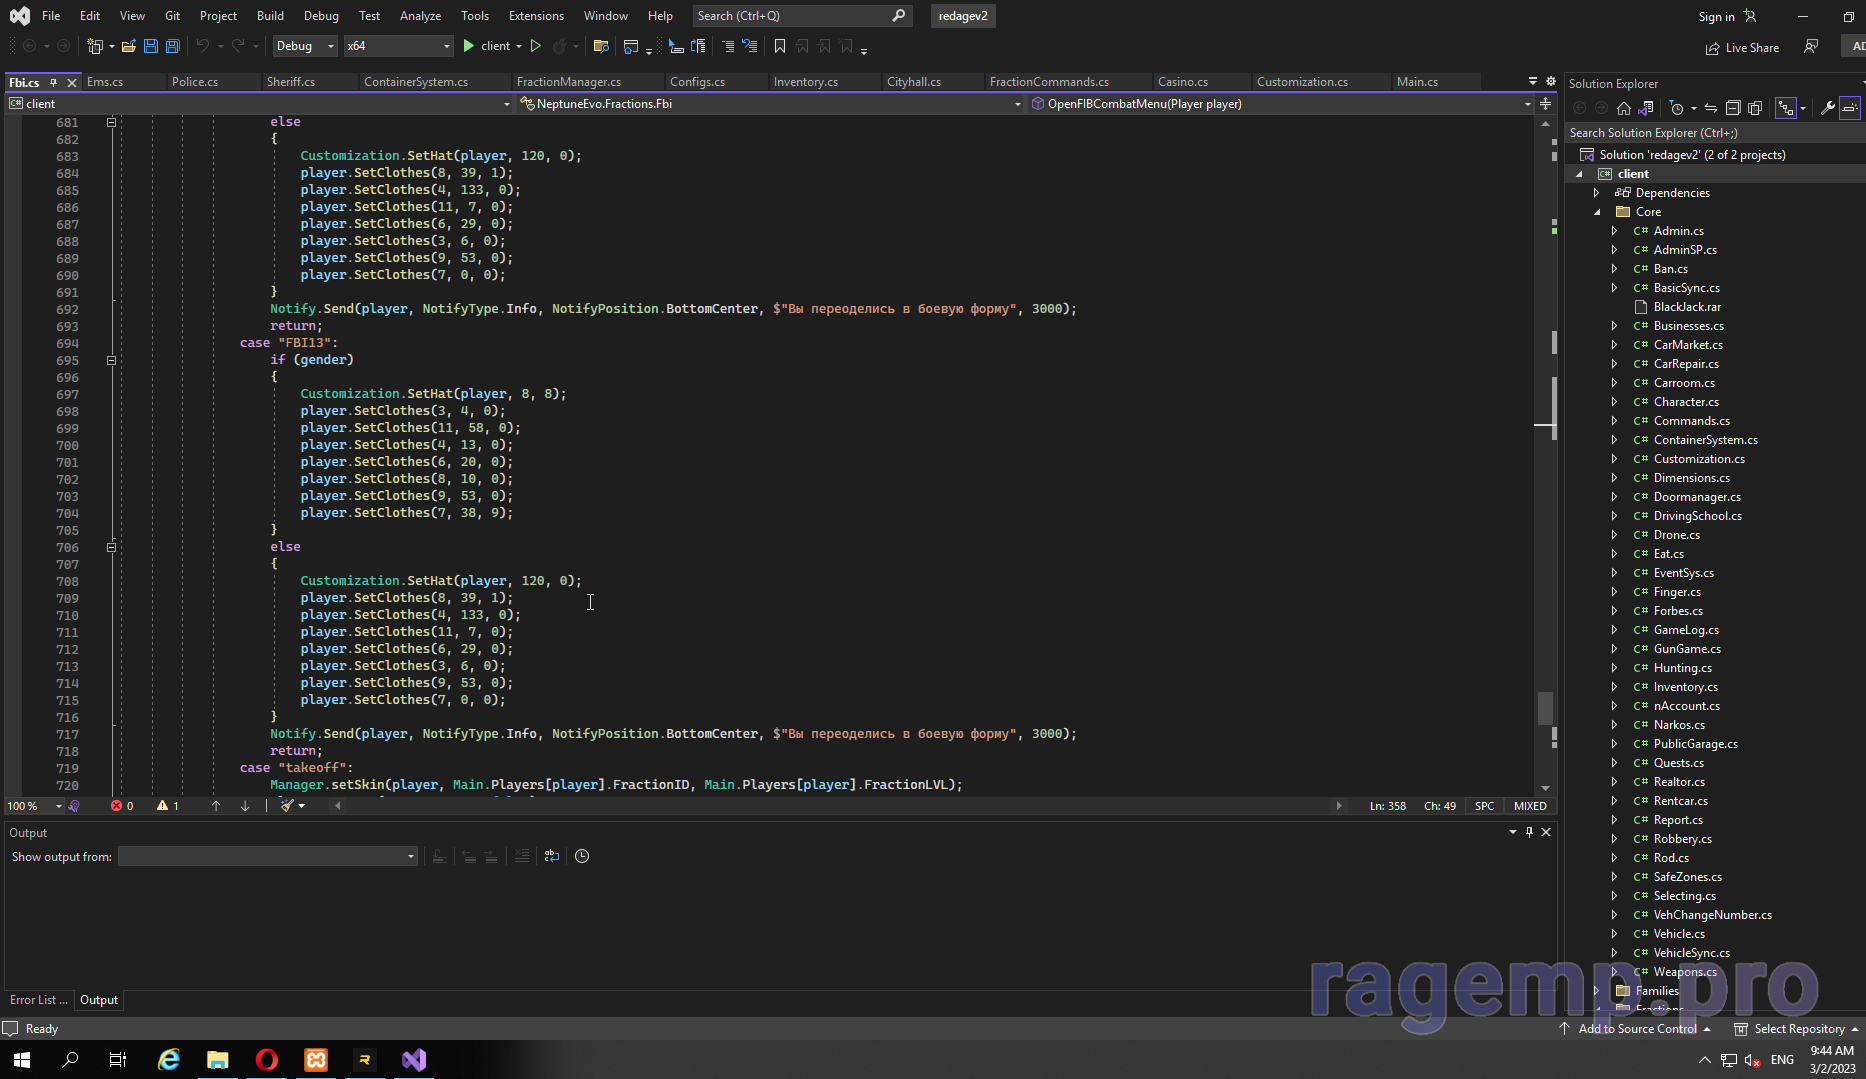Toggle Preview Selected Items in Solution Explorer
Screen dimensions: 1866x1079
[1850, 108]
